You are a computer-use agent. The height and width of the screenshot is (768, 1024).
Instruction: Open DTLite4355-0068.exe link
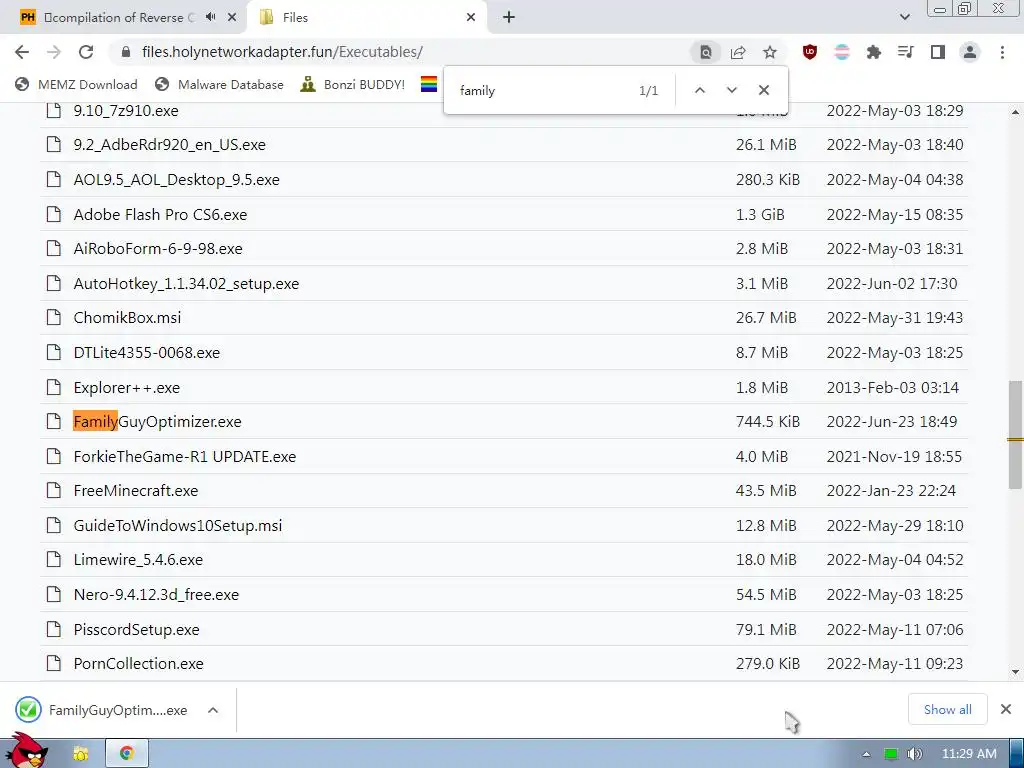tap(147, 353)
